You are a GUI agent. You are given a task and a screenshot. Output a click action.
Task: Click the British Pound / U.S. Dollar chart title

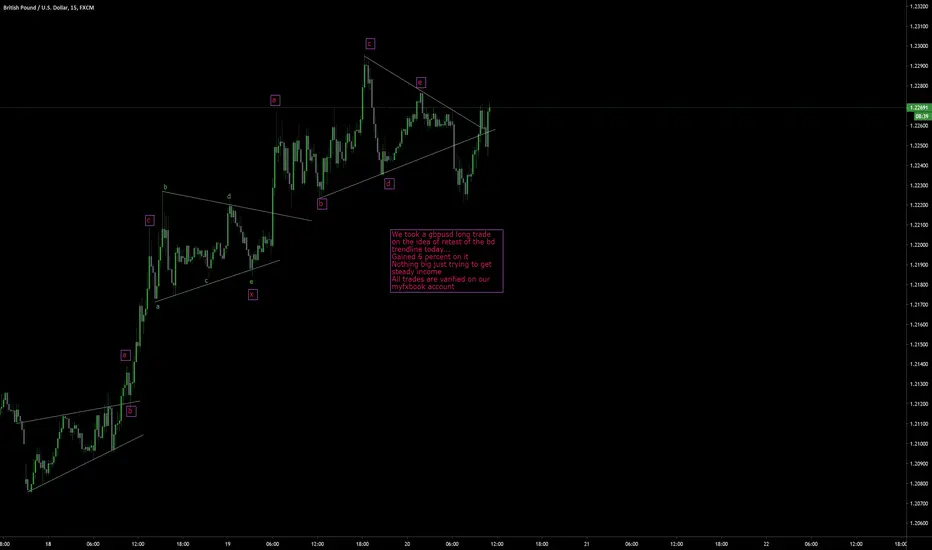(x=49, y=8)
